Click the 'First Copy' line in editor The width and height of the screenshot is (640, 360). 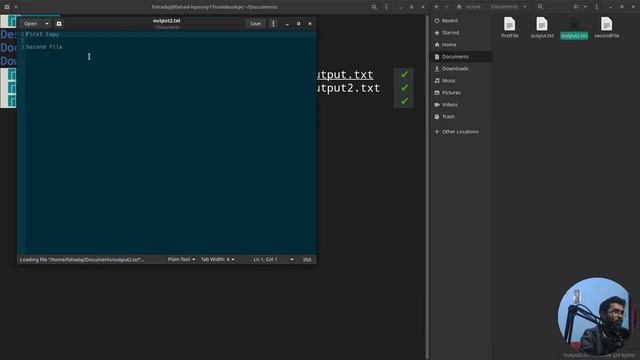pos(42,34)
